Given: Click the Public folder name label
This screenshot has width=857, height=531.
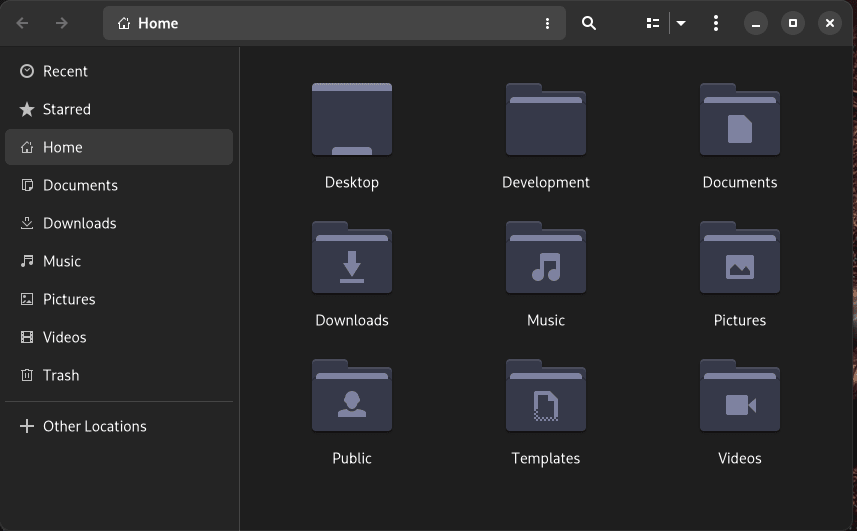Looking at the screenshot, I should [352, 458].
